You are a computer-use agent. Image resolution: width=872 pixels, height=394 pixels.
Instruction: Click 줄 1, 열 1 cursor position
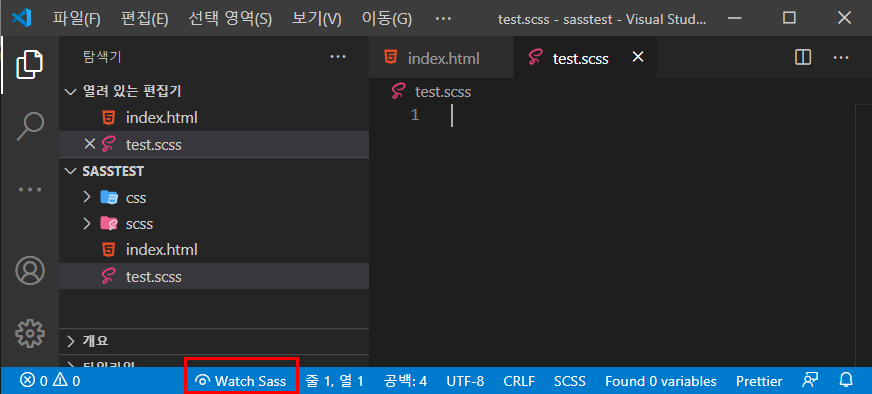tap(334, 381)
